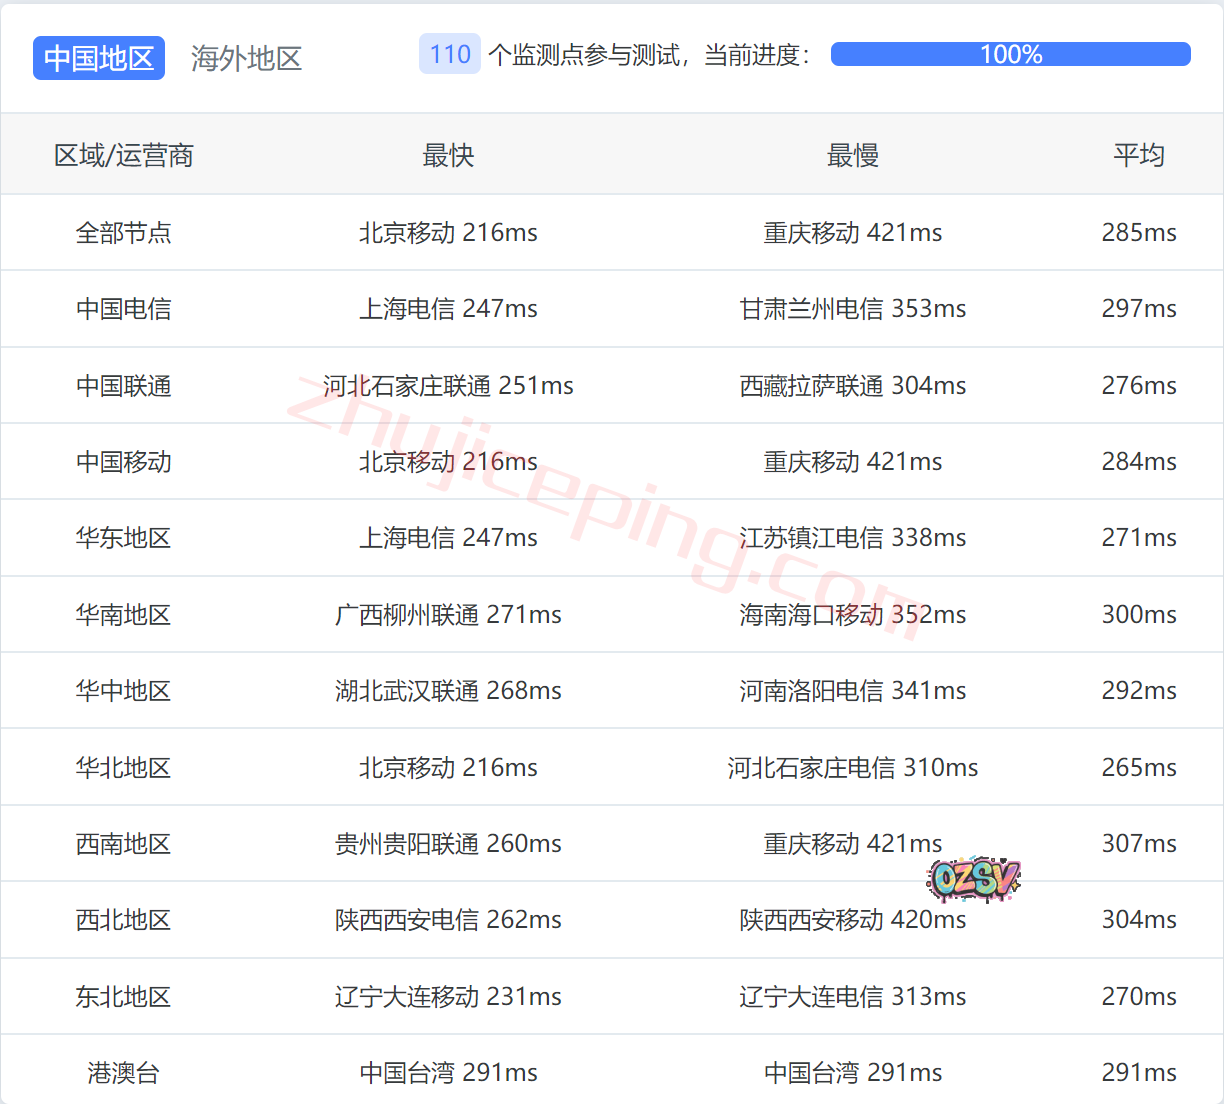Click the 110 monitoring points badge
Screen dimensions: 1224x1104
tap(449, 54)
